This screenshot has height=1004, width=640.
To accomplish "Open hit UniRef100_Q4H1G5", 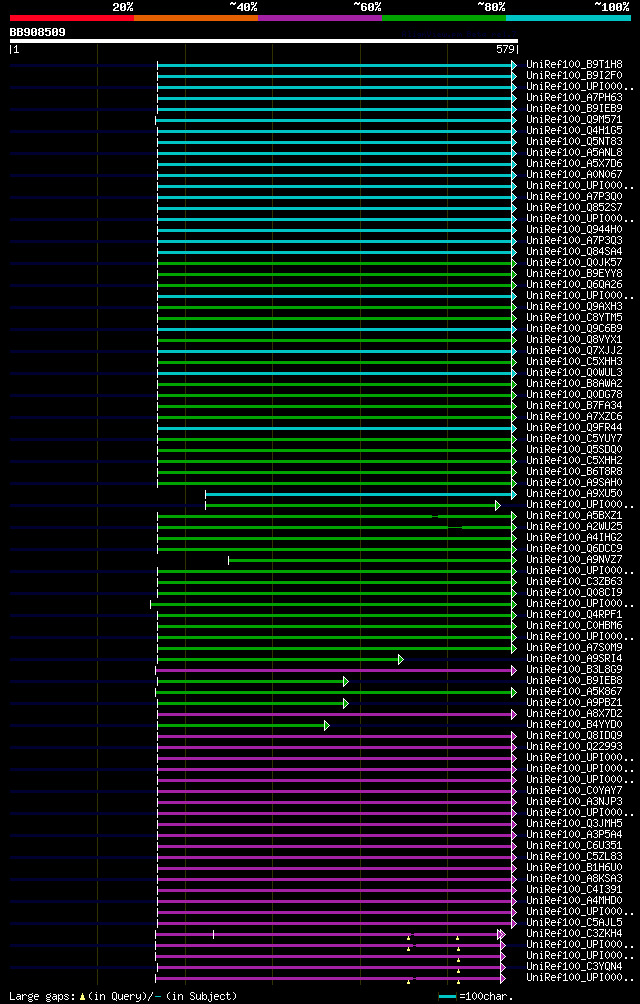I will pyautogui.click(x=574, y=130).
